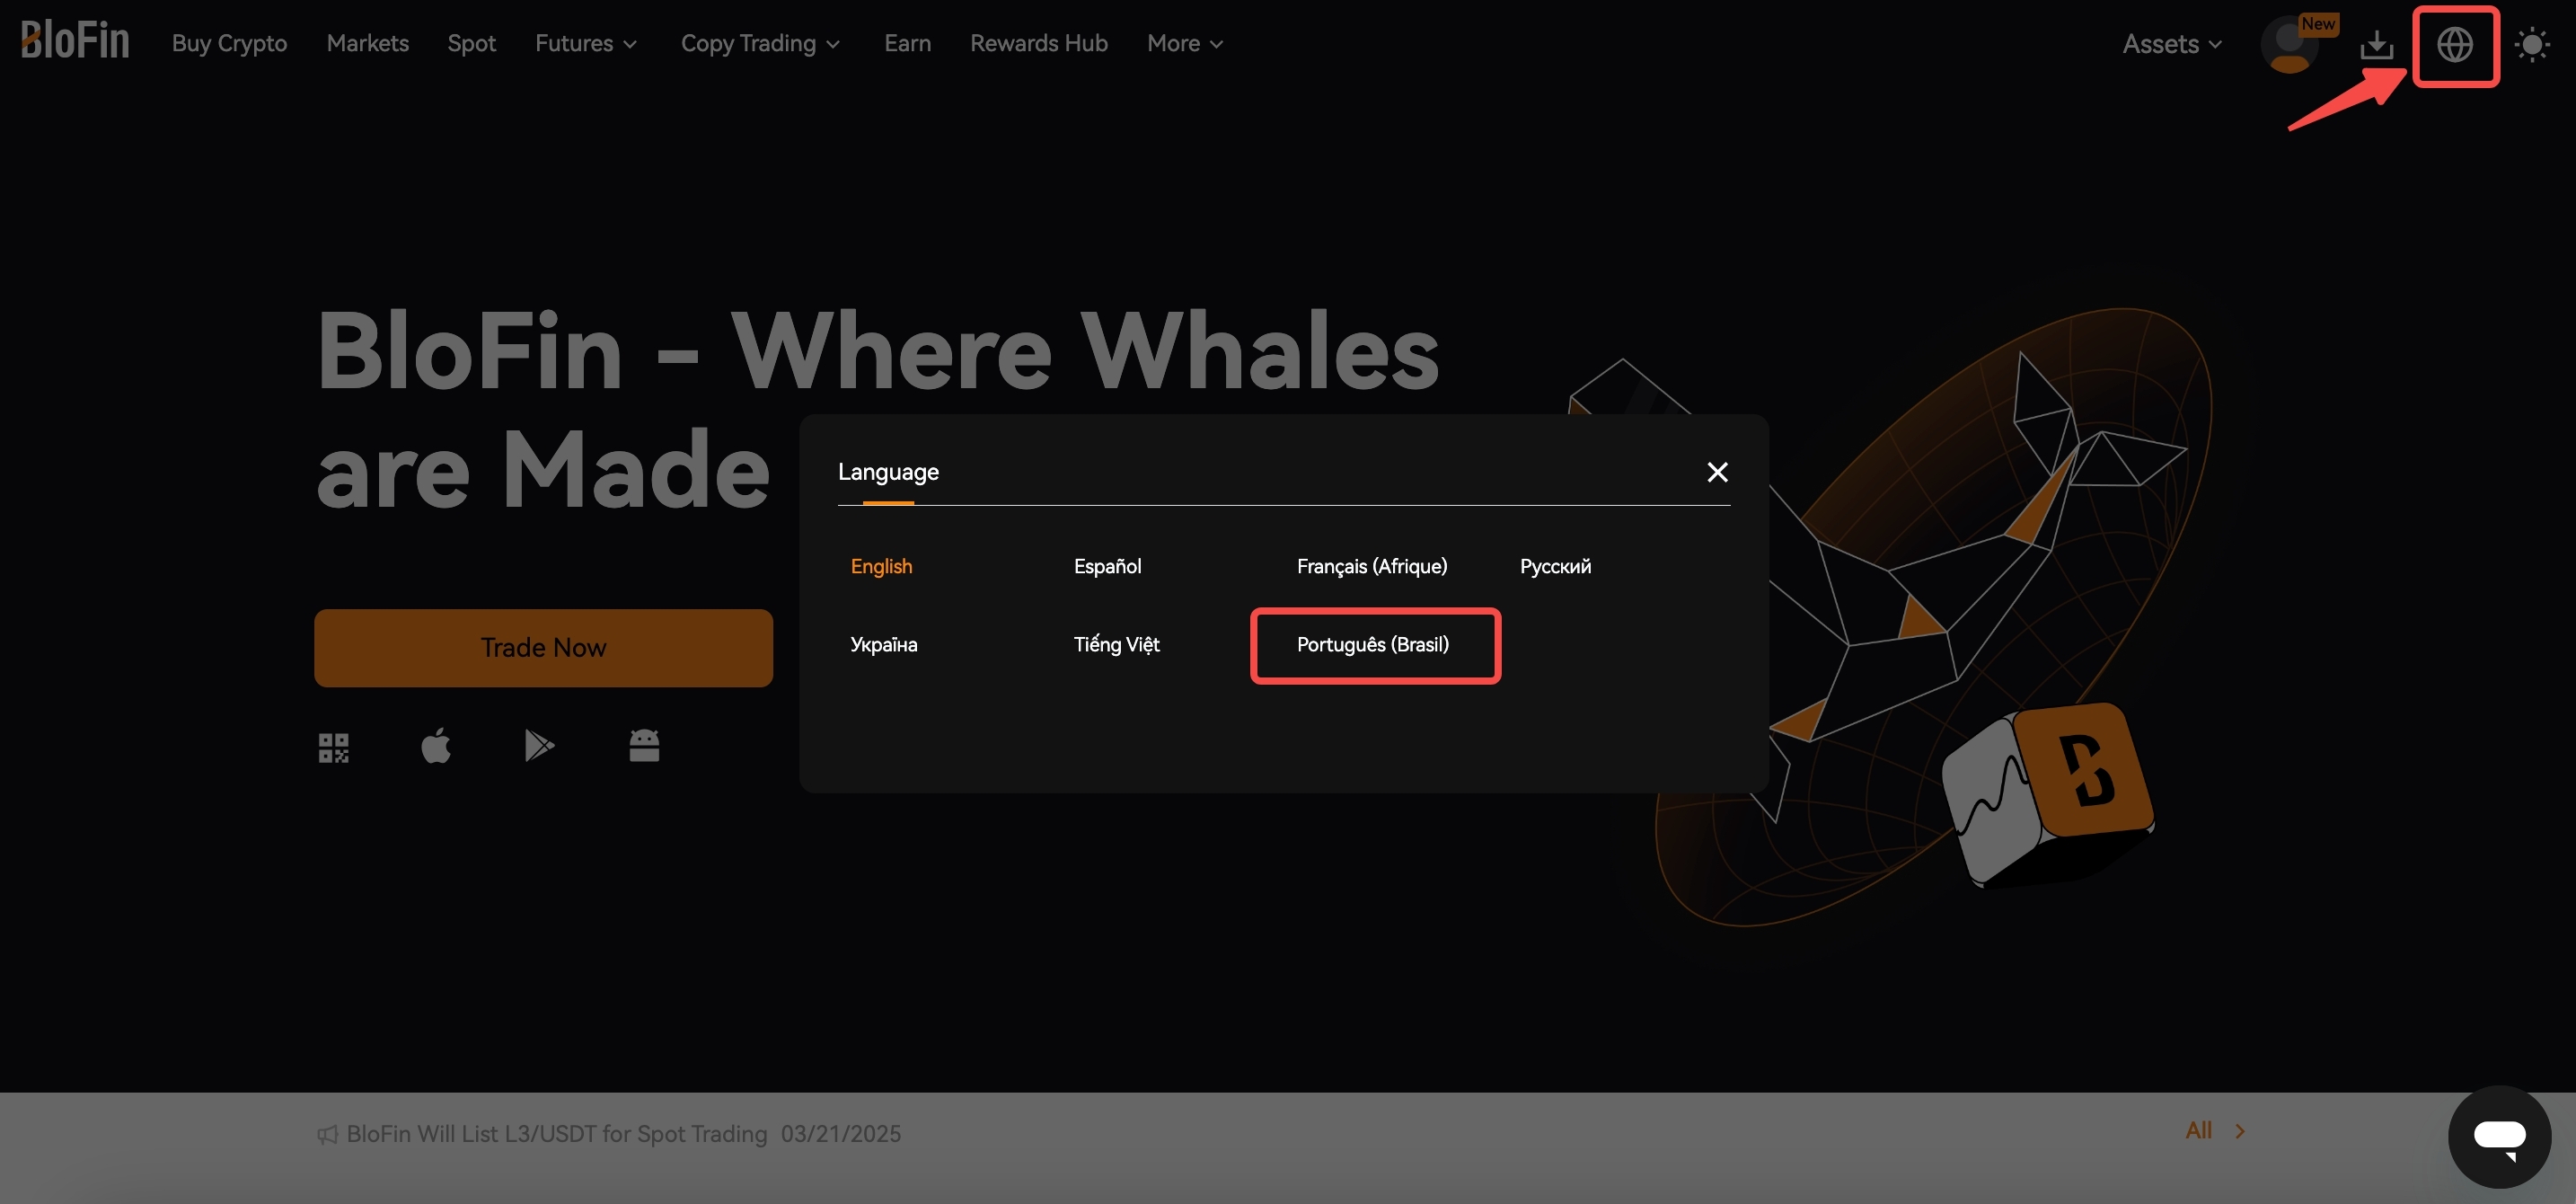
Task: Expand the Copy Trading dropdown
Action: click(x=760, y=43)
